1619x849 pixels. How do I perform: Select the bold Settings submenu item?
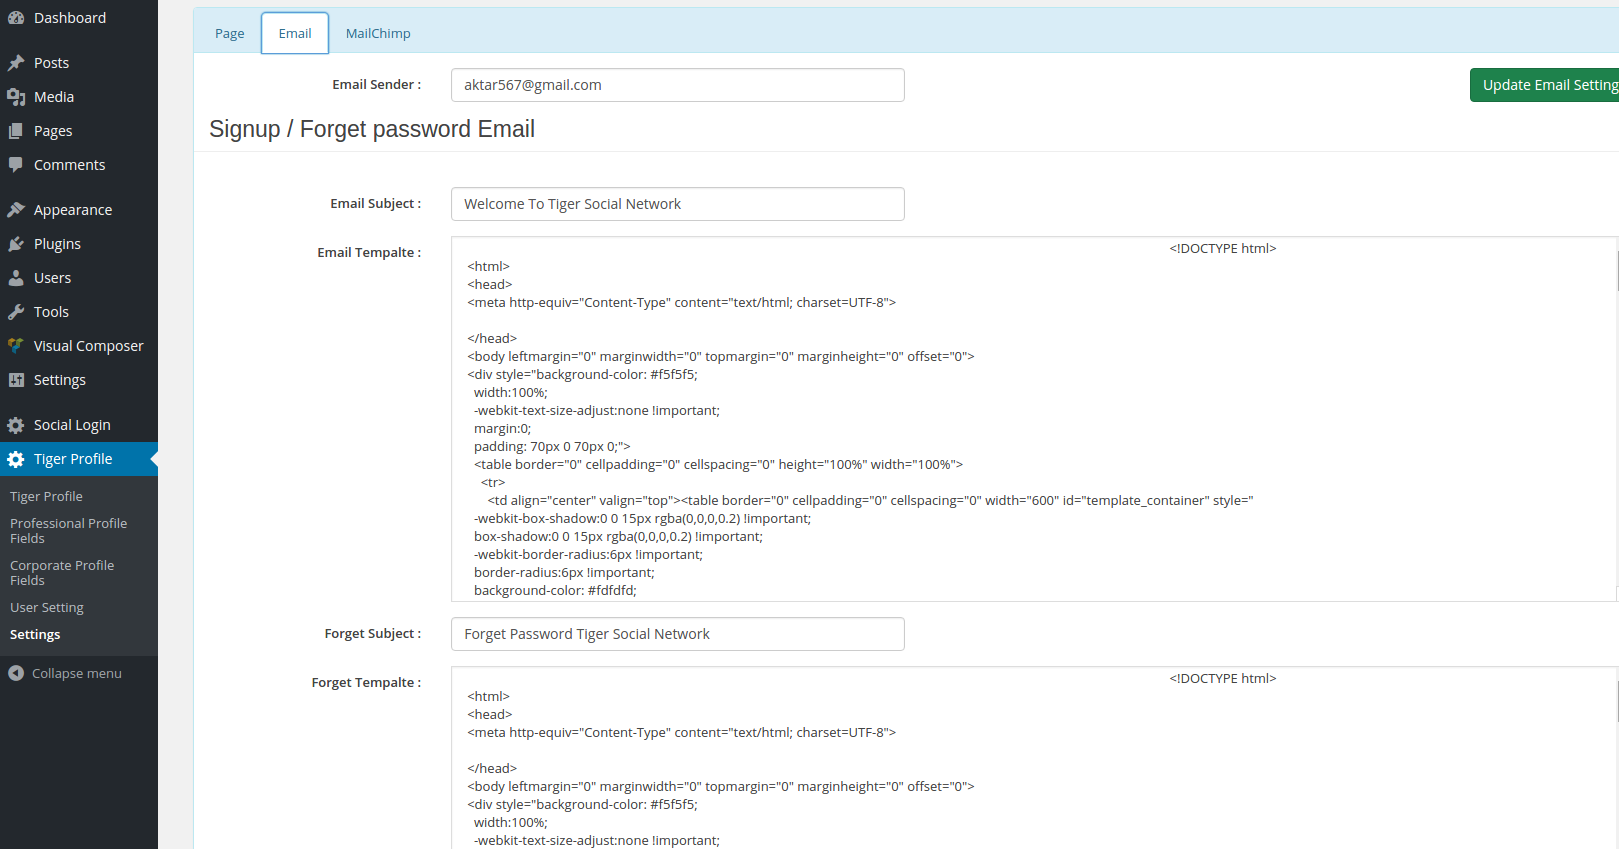click(x=35, y=634)
